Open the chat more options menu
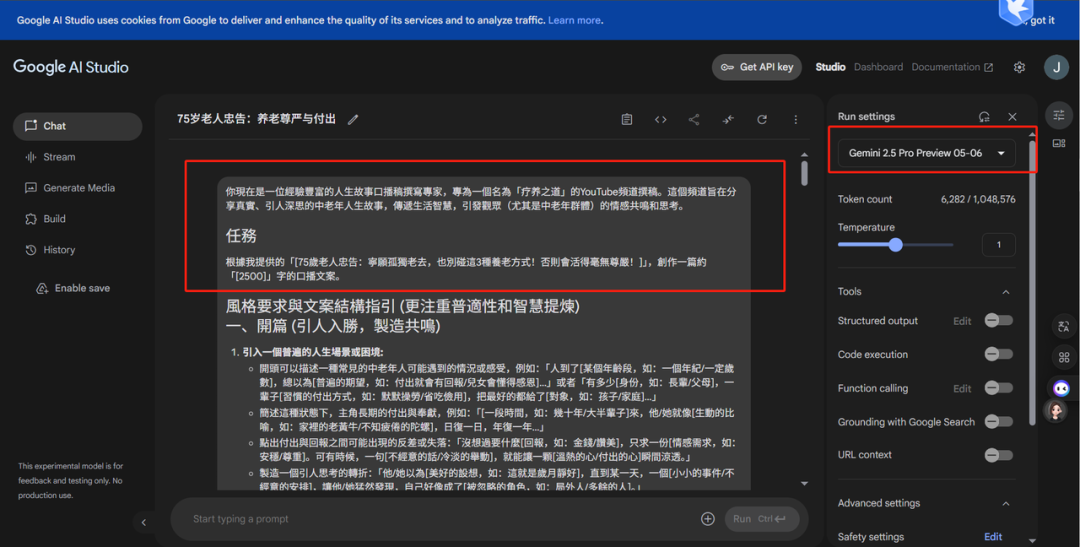The height and width of the screenshot is (547, 1080). tap(796, 120)
